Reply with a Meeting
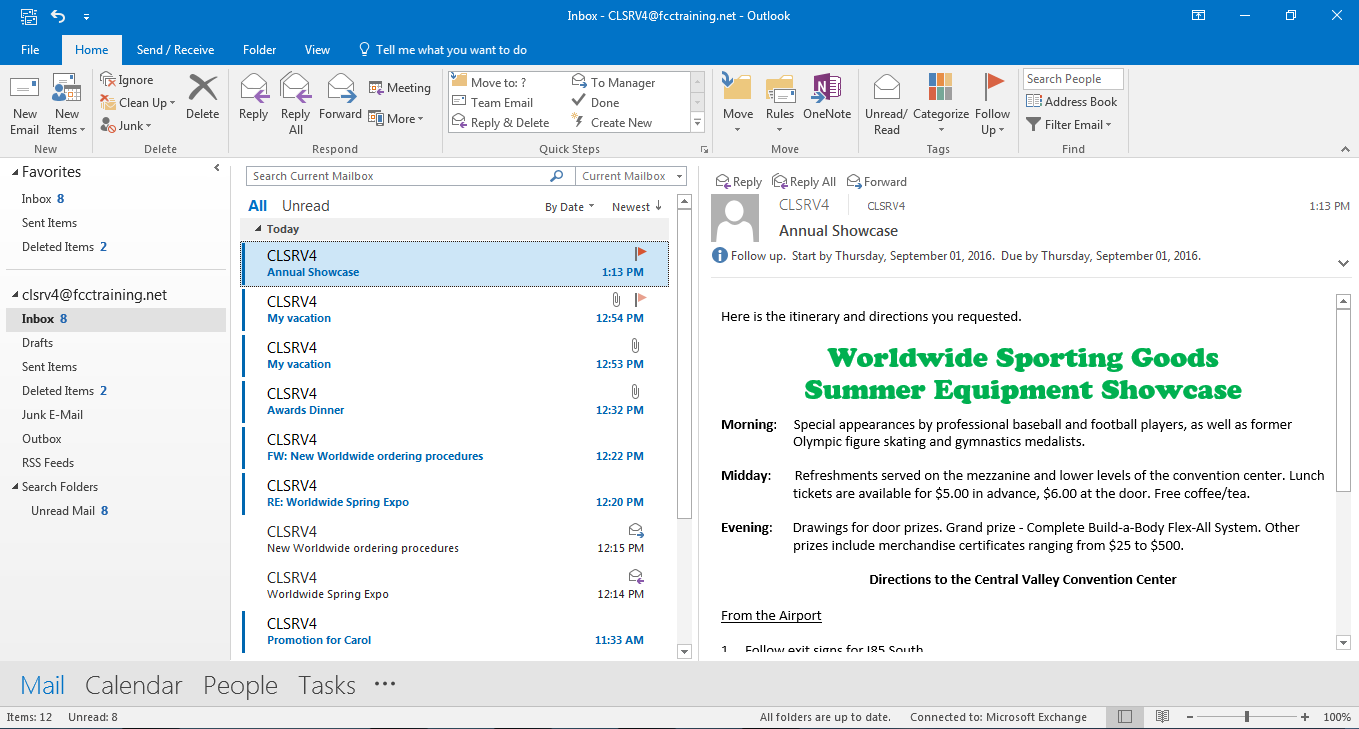The height and width of the screenshot is (729, 1359). [399, 88]
